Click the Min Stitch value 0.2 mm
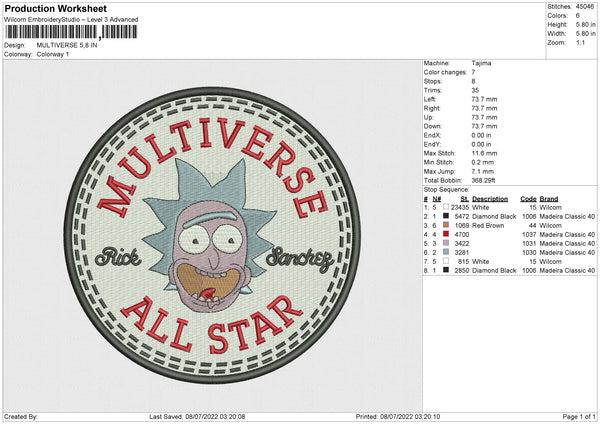The height and width of the screenshot is (424, 600). tap(483, 162)
